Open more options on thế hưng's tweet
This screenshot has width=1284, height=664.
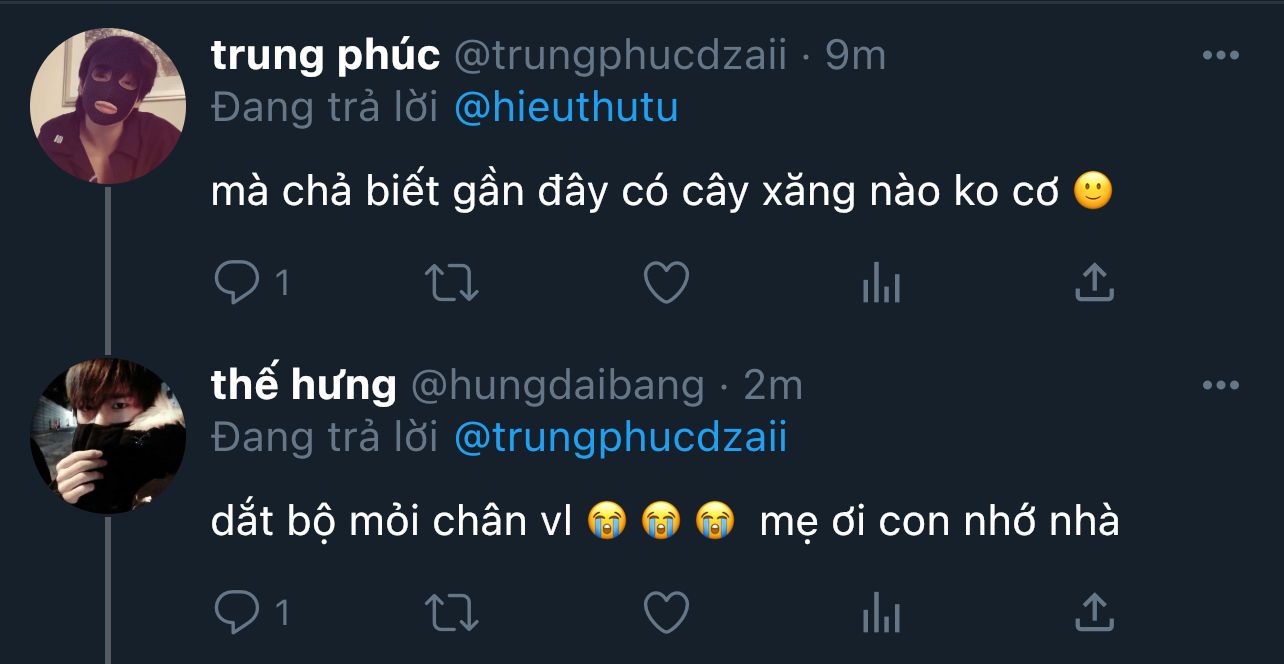point(1220,385)
